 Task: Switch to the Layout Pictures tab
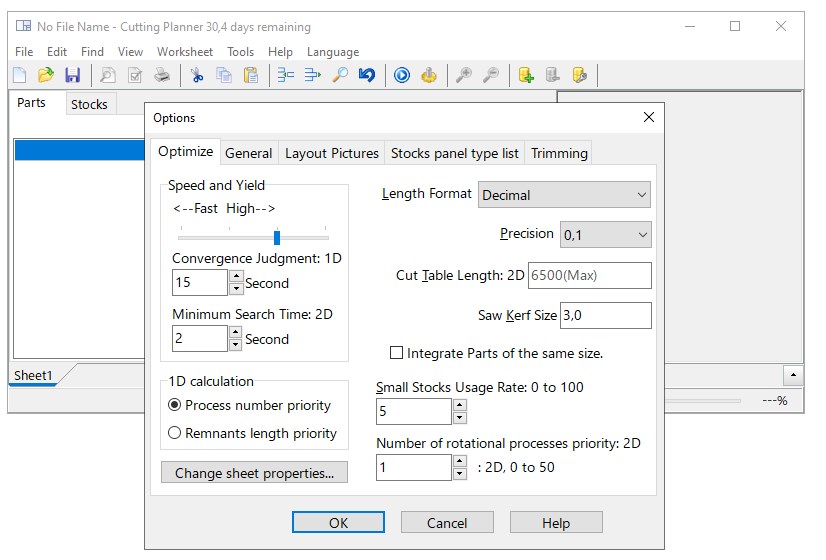coord(332,153)
